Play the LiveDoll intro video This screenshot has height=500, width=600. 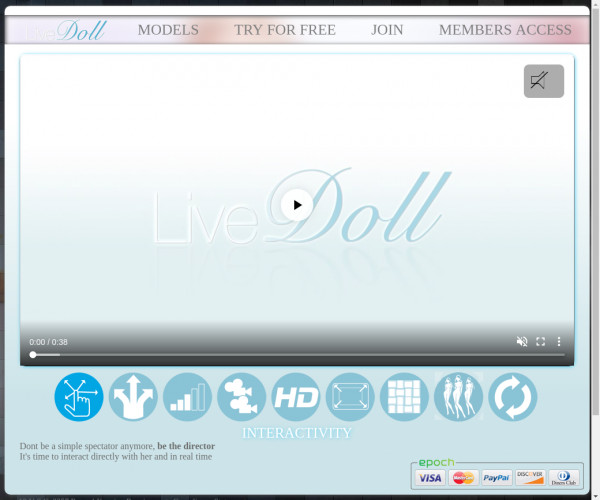coord(297,205)
